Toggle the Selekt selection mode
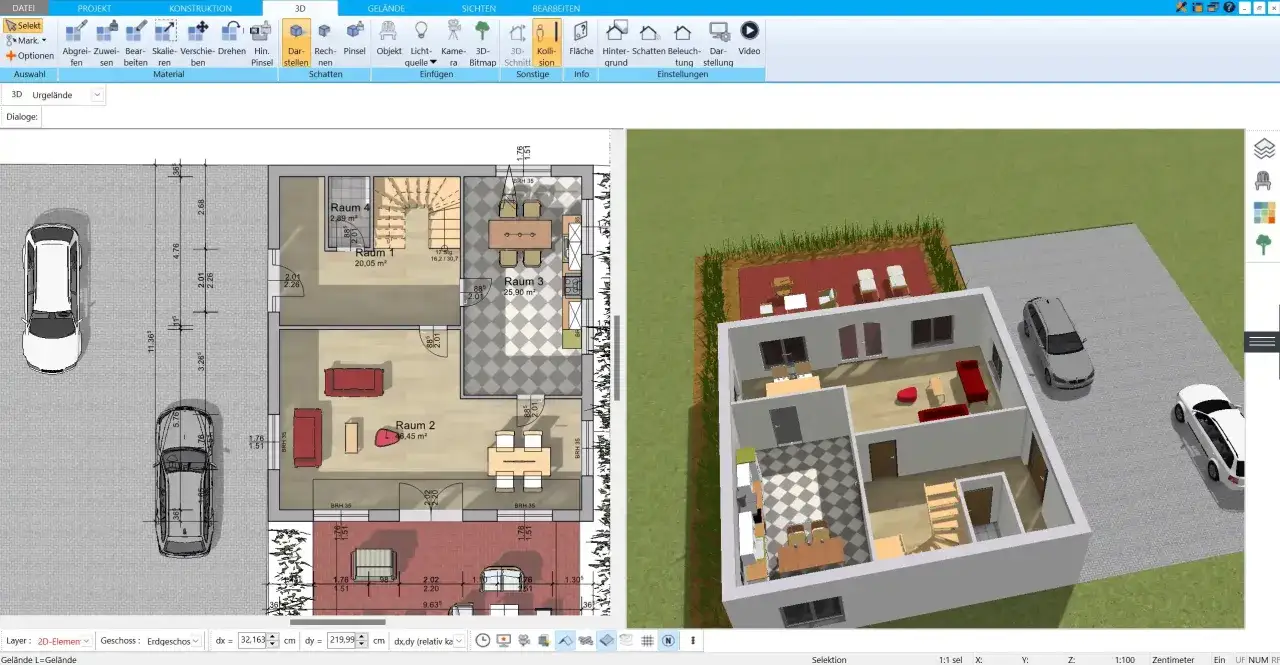This screenshot has height=665, width=1280. (23, 25)
